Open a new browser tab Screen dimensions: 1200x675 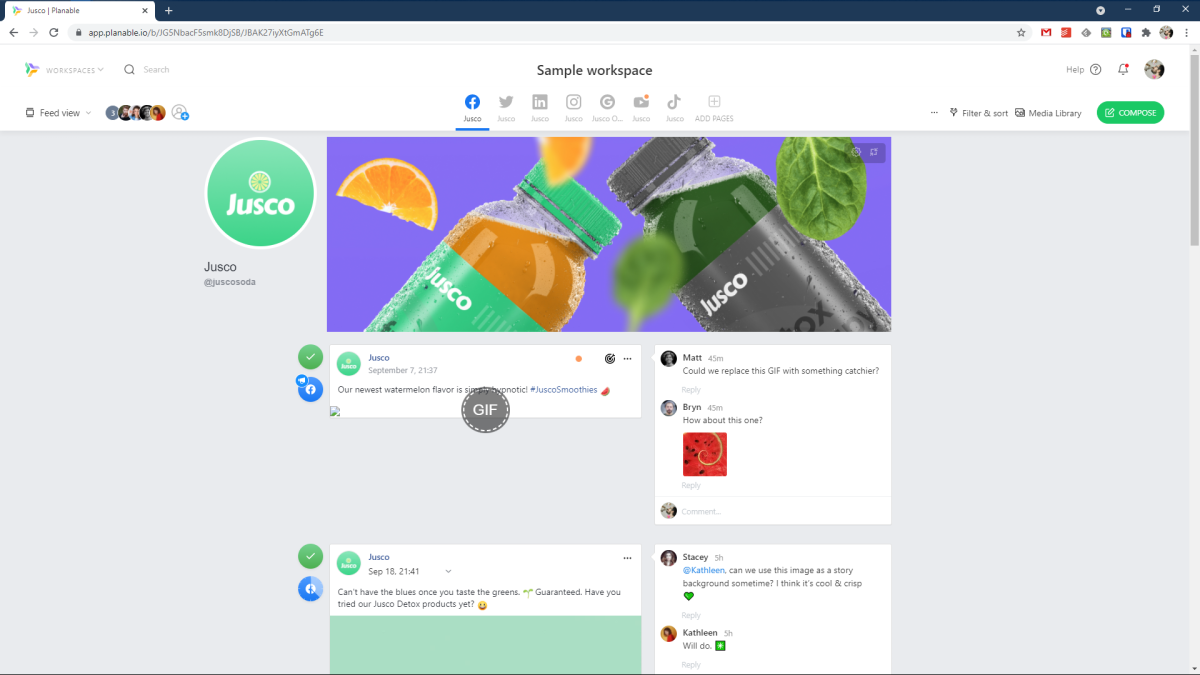(168, 10)
